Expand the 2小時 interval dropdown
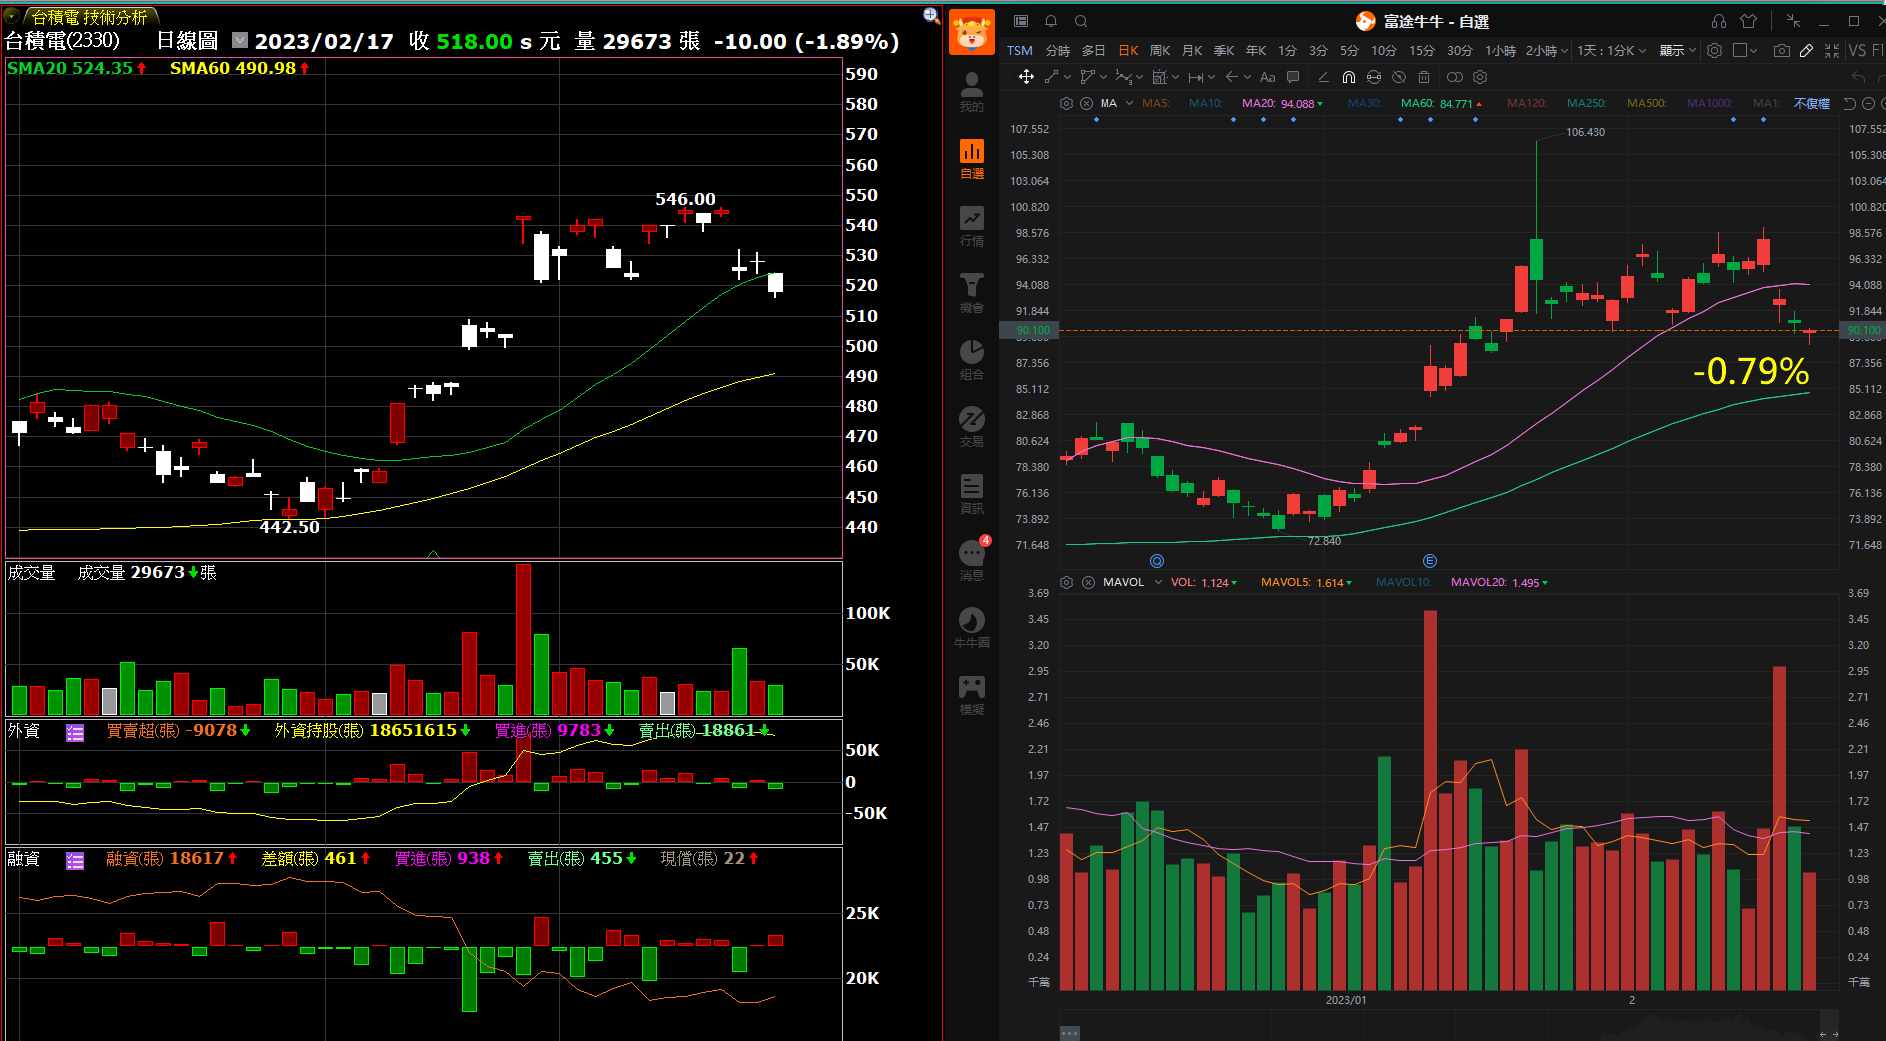Image resolution: width=1886 pixels, height=1041 pixels. [1564, 50]
